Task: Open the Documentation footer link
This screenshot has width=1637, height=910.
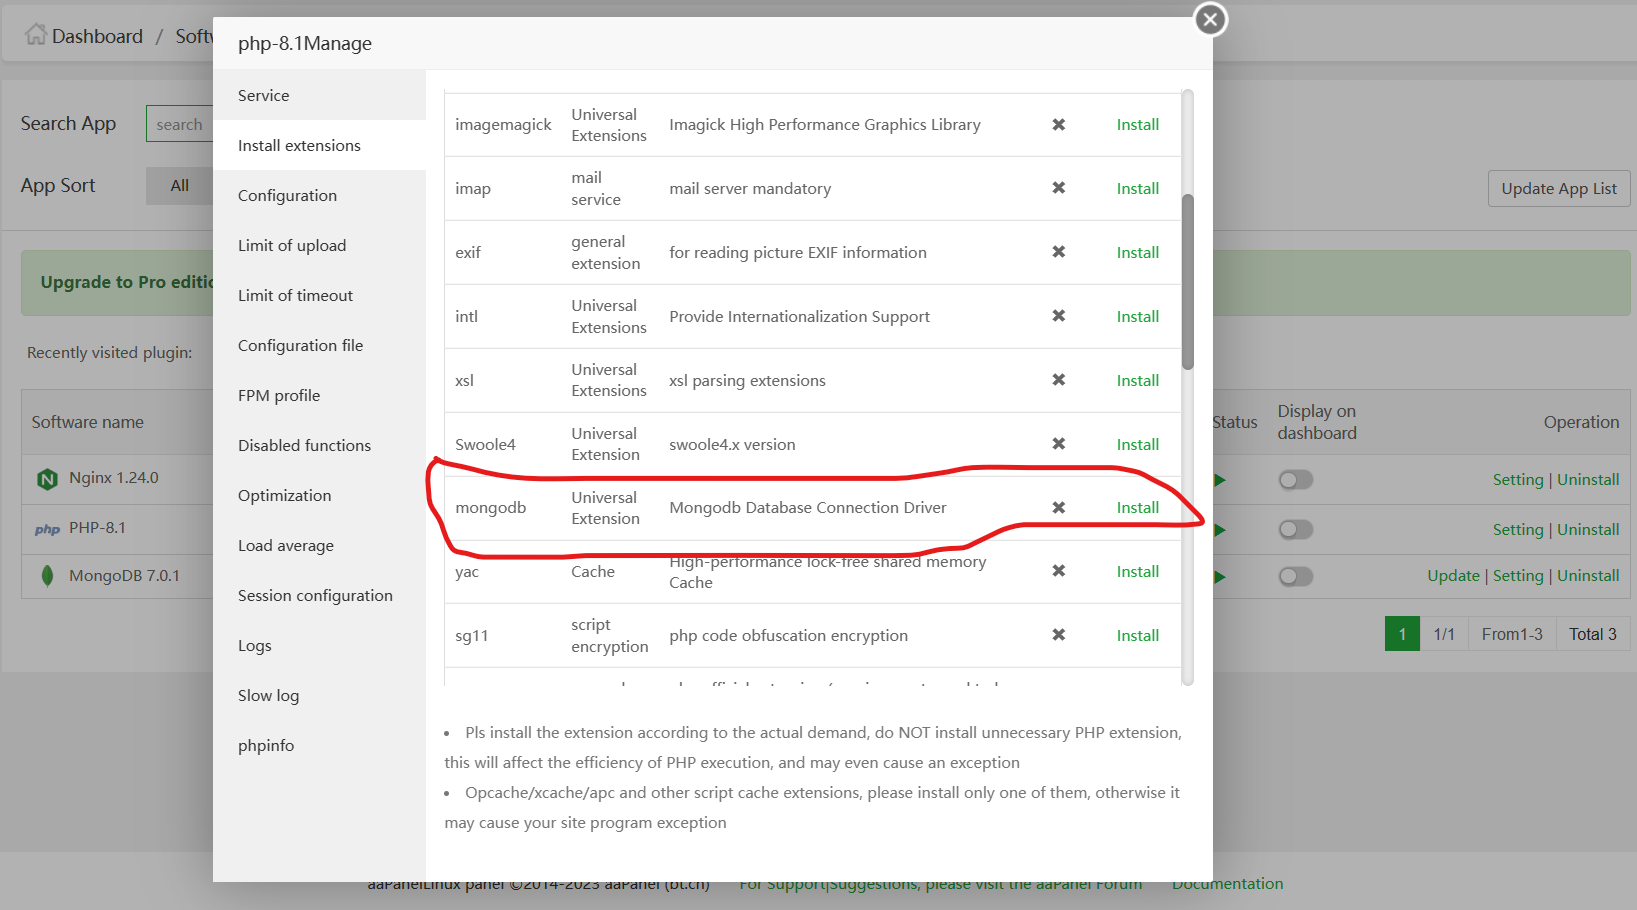Action: [1228, 884]
